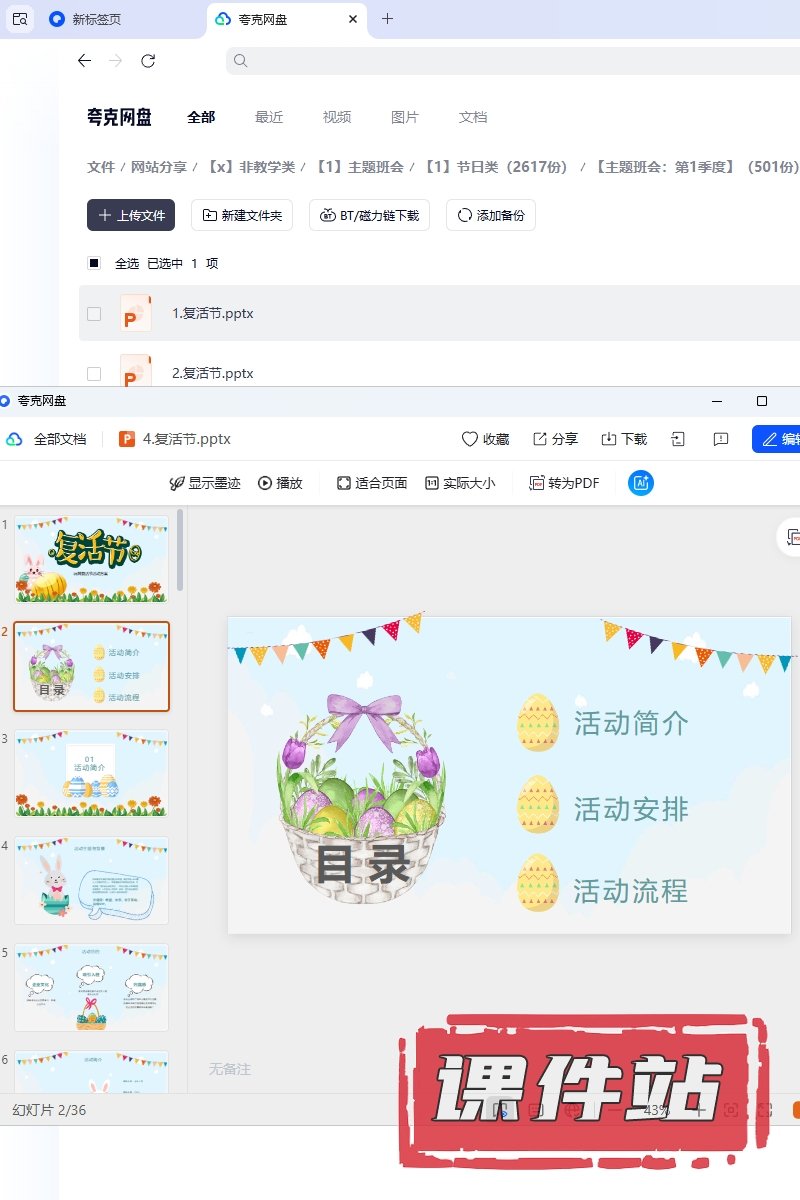Click the browser back arrow
This screenshot has height=1200, width=800.
coord(84,61)
